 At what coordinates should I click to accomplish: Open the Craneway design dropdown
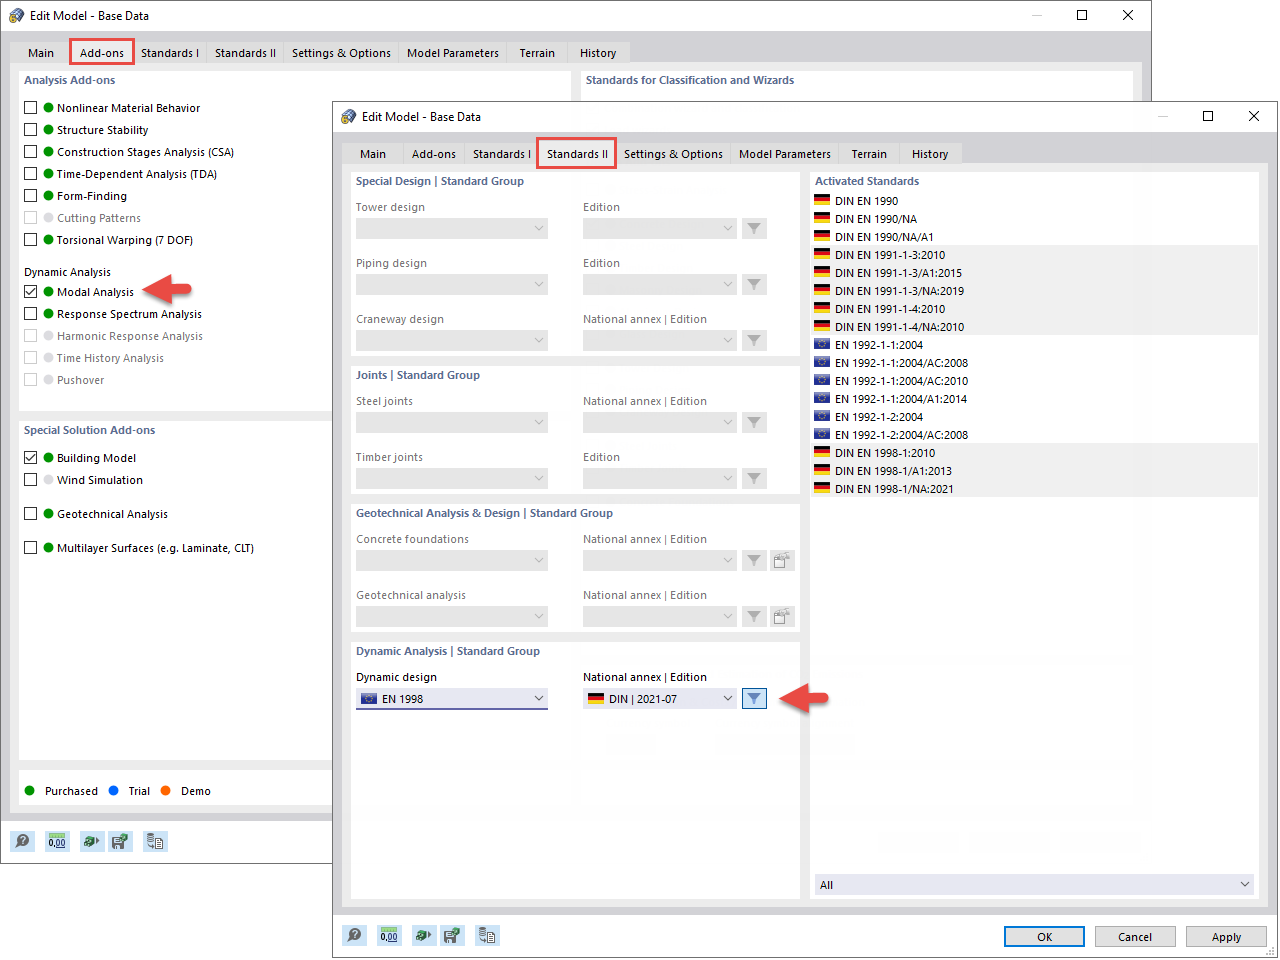click(x=452, y=341)
